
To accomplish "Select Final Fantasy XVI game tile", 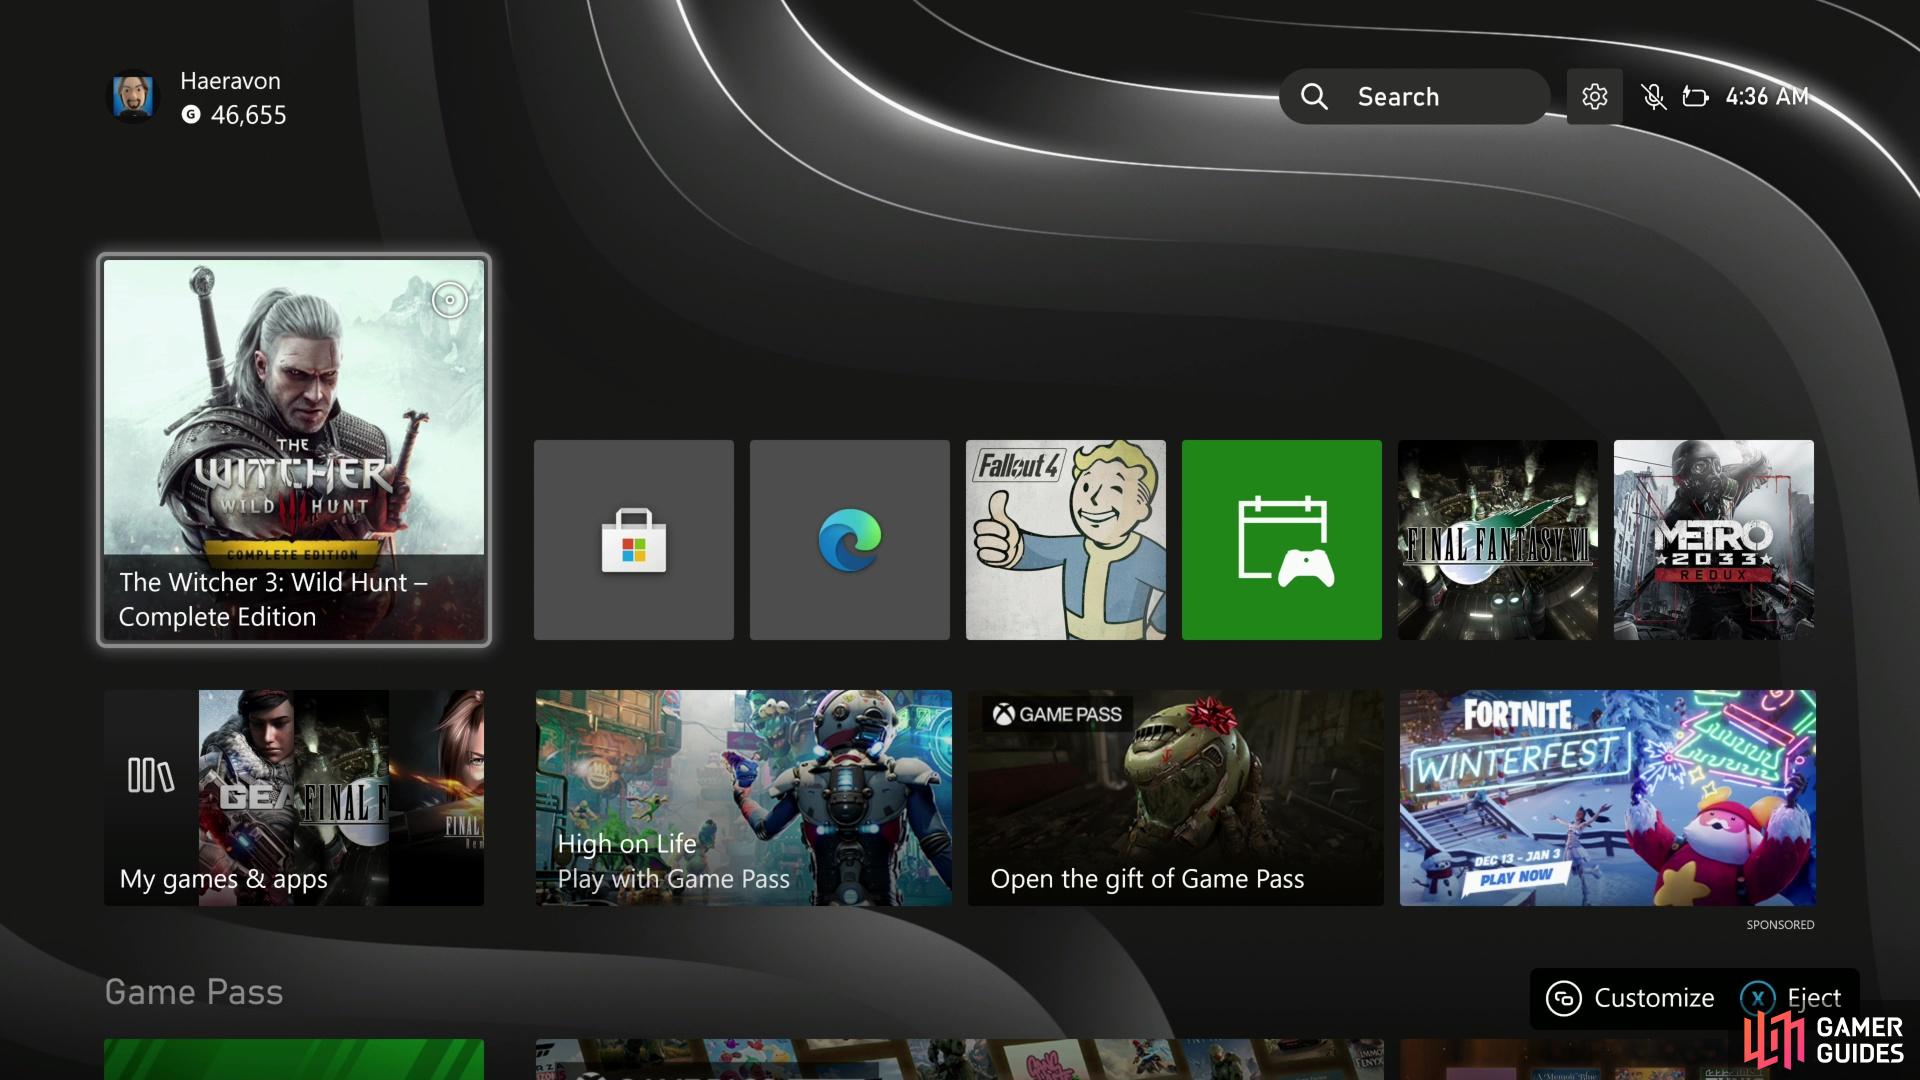I will (x=1497, y=539).
